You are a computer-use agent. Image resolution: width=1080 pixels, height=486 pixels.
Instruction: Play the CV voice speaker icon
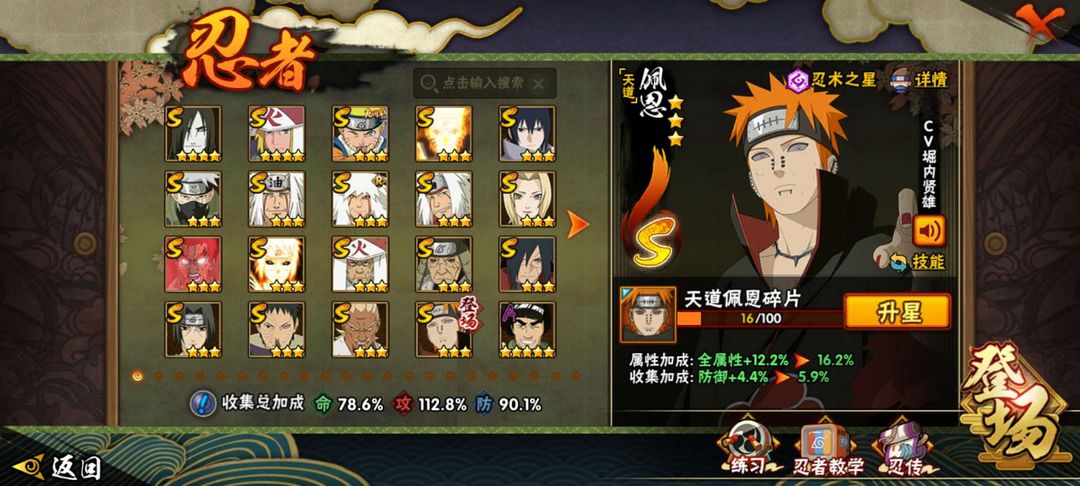[928, 231]
